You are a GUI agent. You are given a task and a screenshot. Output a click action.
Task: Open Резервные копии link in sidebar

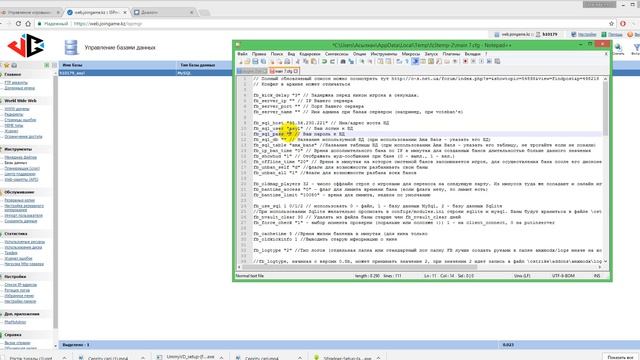20,200
